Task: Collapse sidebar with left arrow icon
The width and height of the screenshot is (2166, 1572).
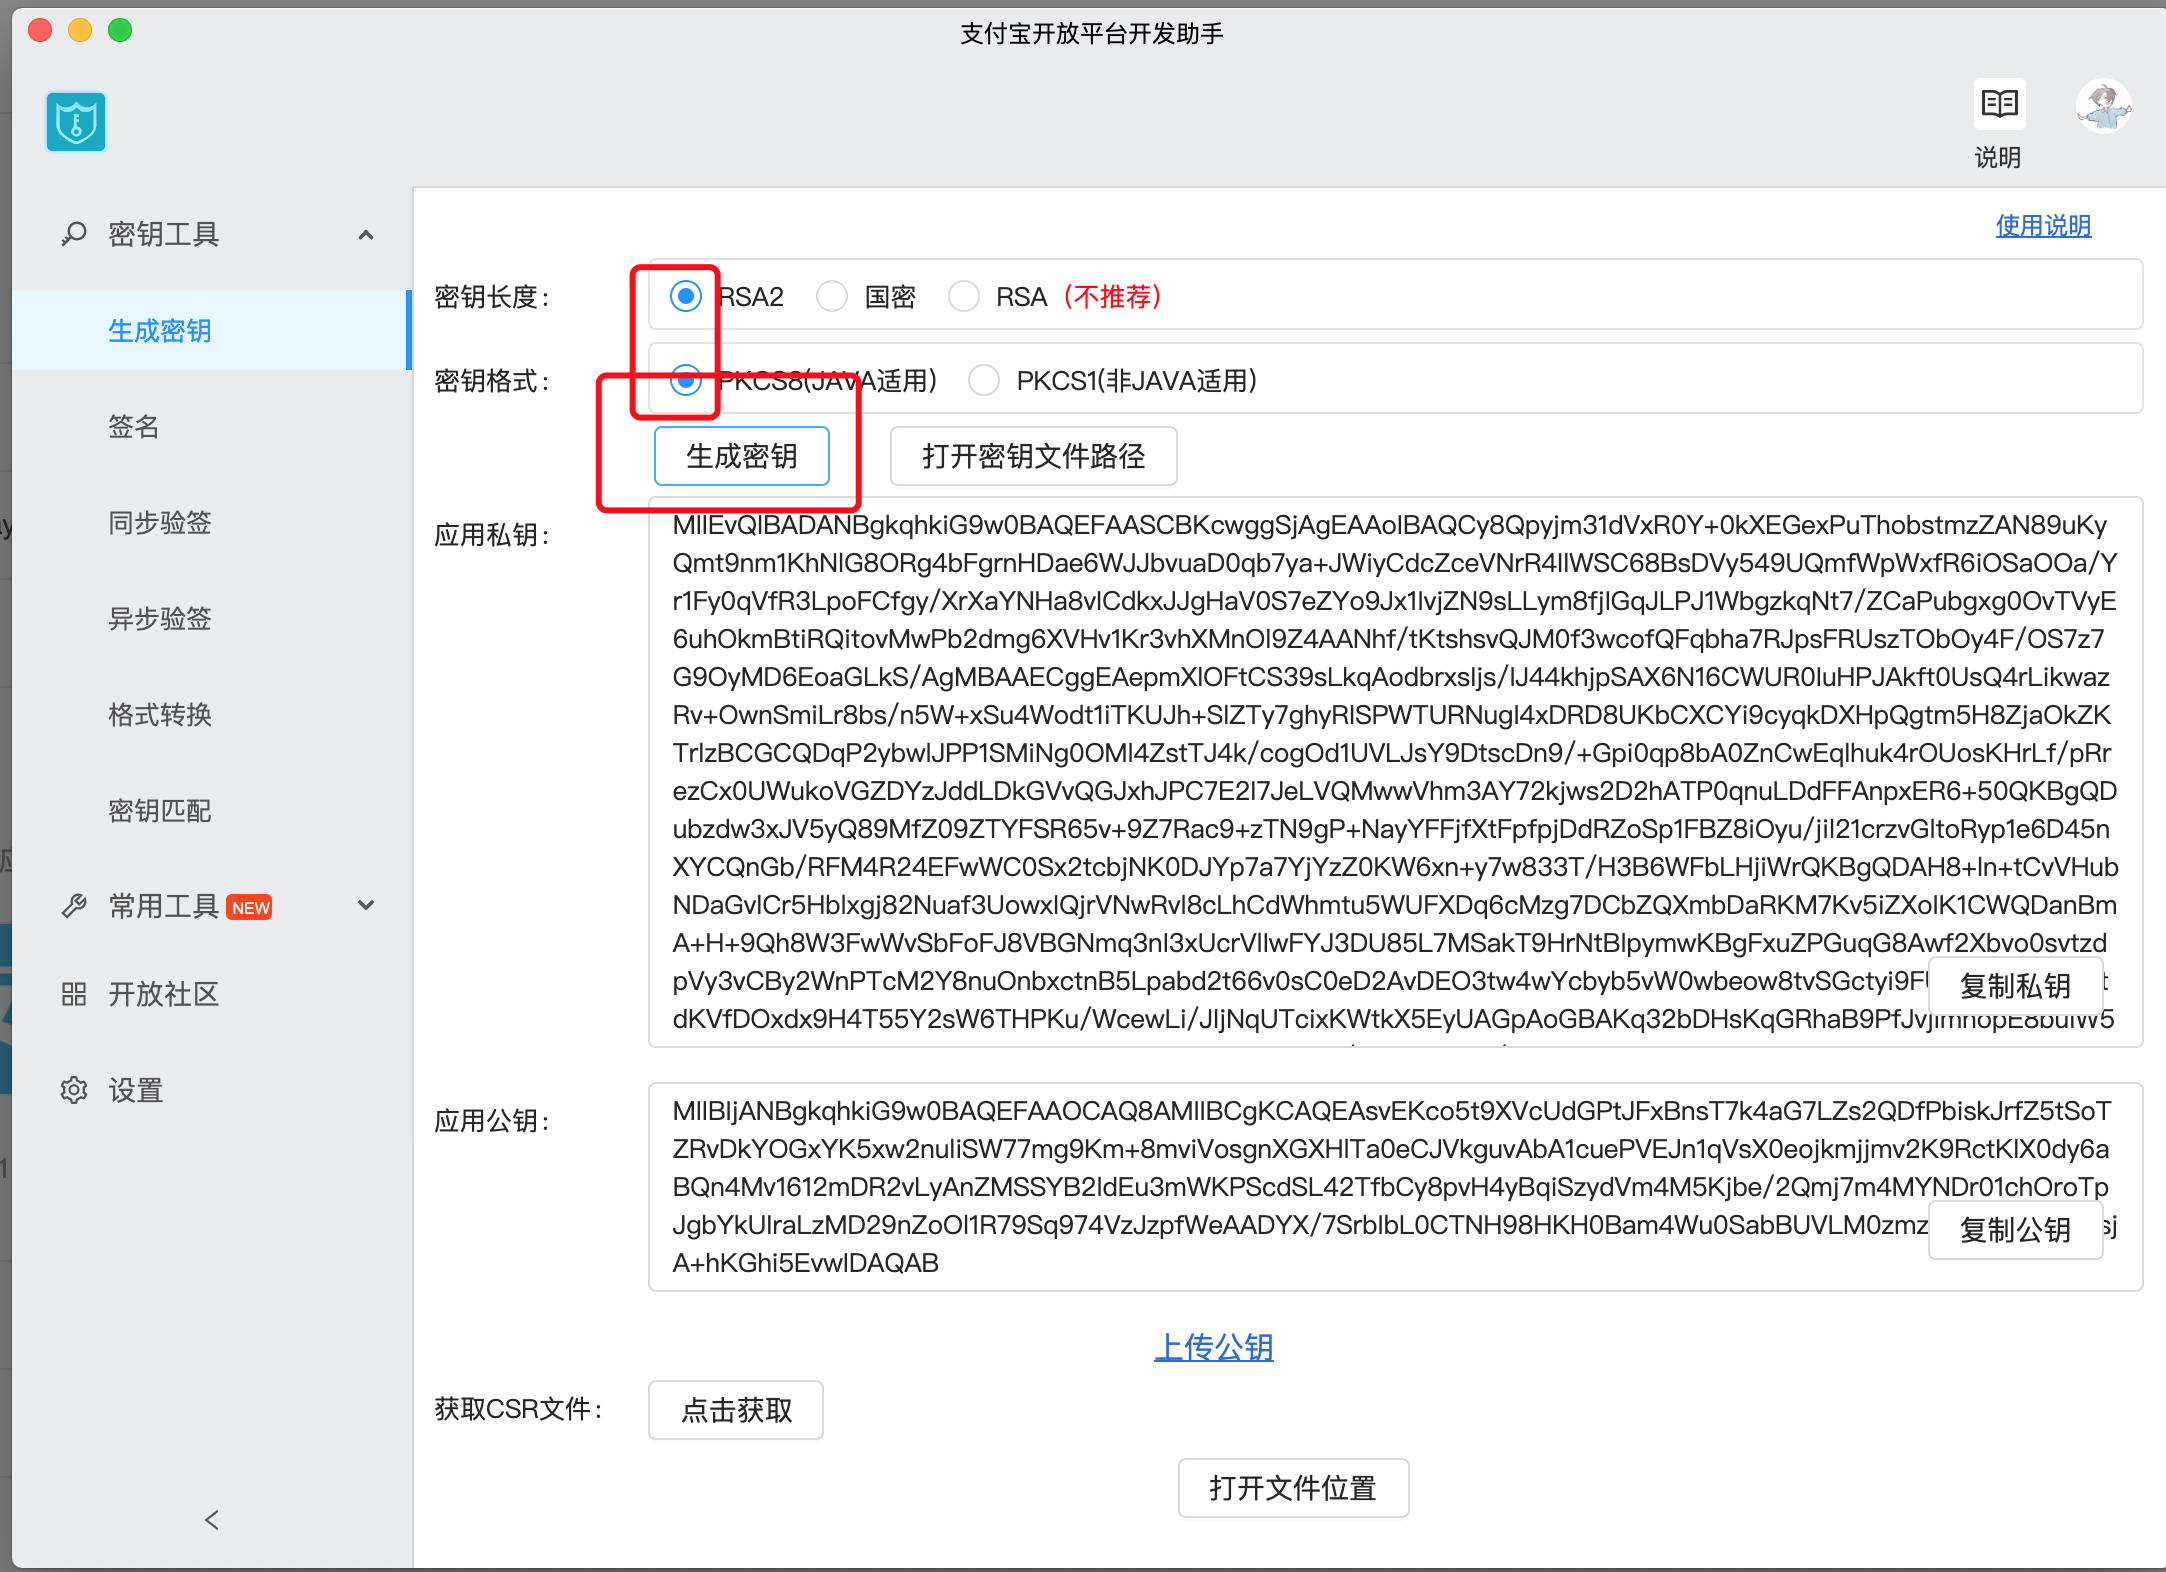Action: pos(211,1520)
